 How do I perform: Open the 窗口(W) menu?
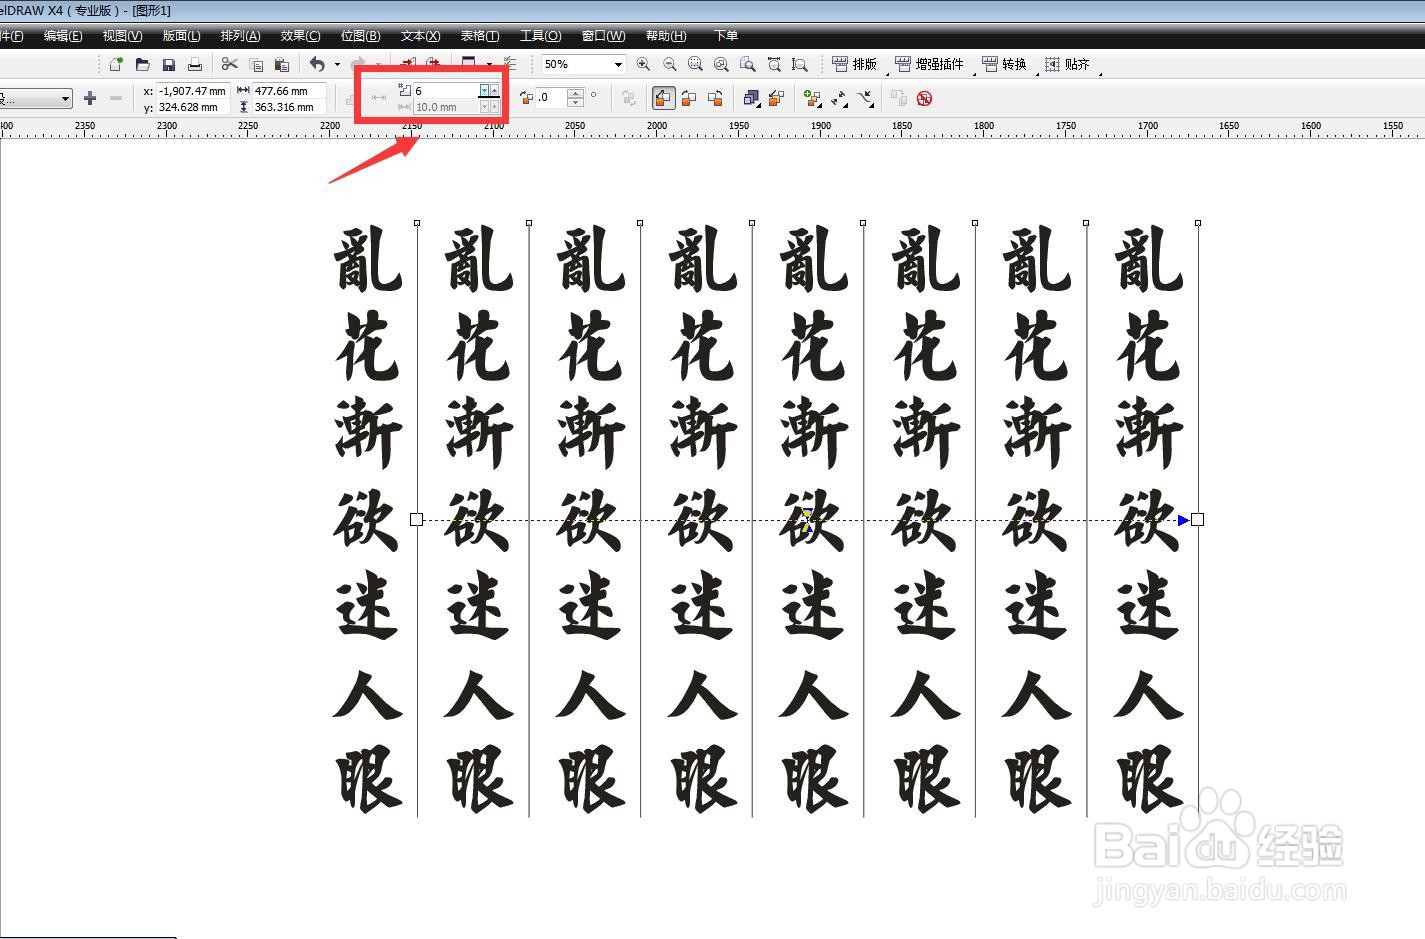[603, 35]
